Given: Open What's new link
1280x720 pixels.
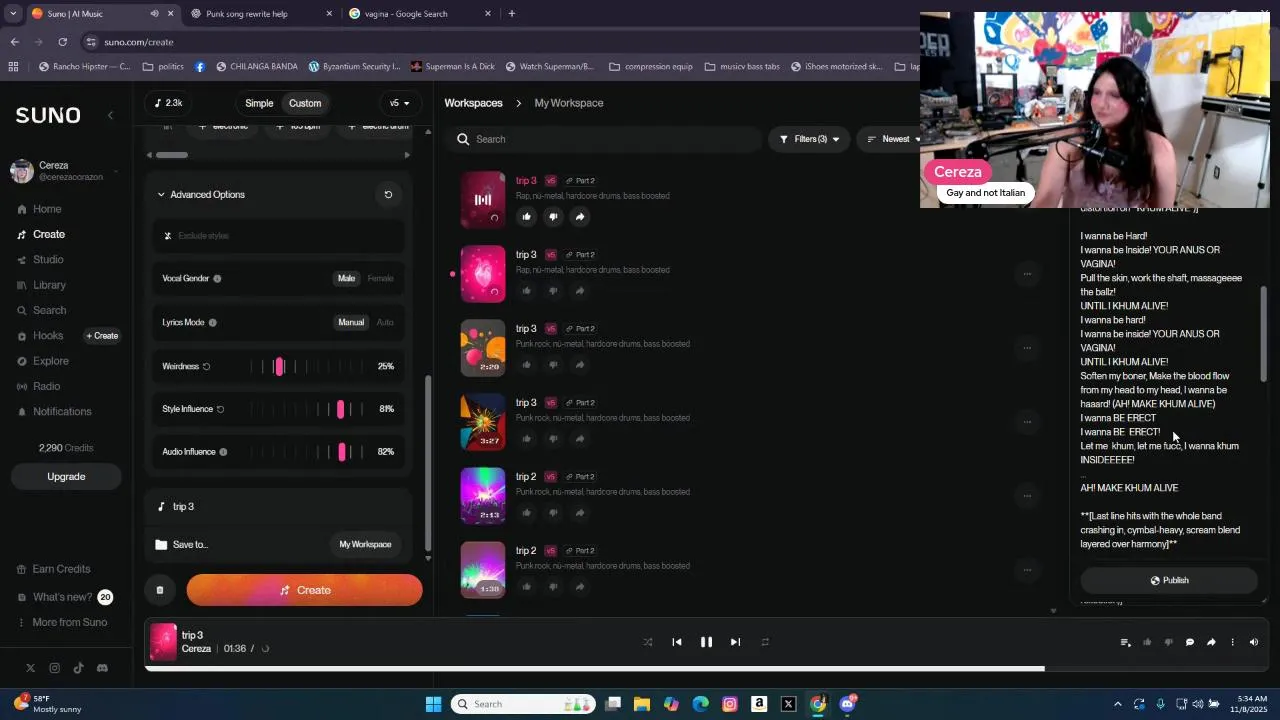Looking at the screenshot, I should point(63,597).
